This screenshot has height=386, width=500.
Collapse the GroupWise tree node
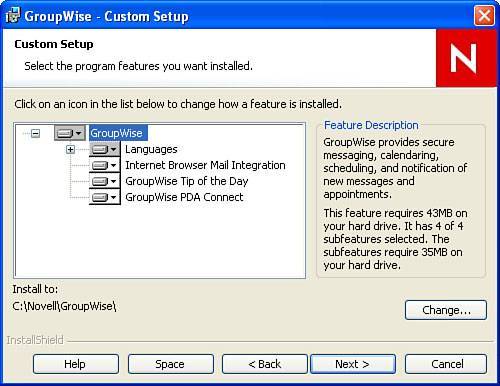coord(35,134)
